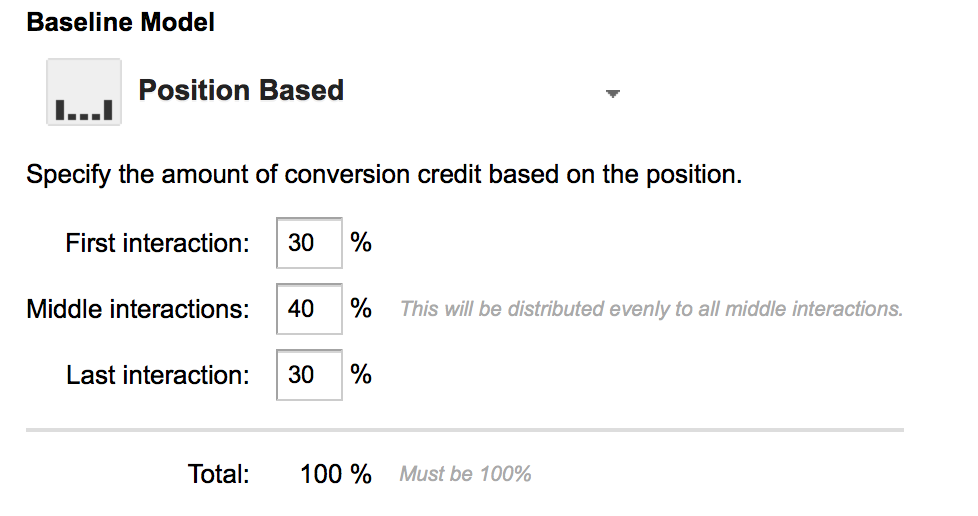The width and height of the screenshot is (978, 516).
Task: Click the conversion credit instruction sentence
Action: pos(384,175)
